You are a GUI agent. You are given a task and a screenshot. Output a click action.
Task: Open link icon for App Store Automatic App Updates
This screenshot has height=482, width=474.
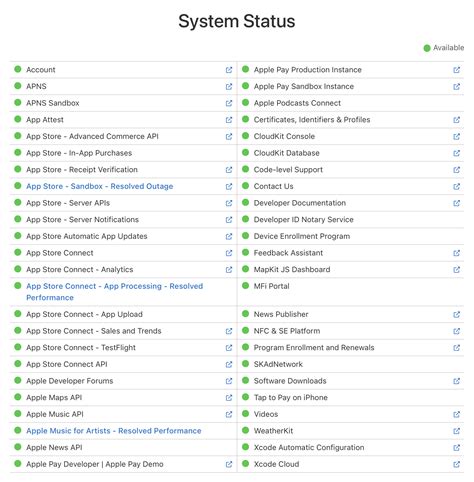pyautogui.click(x=229, y=236)
